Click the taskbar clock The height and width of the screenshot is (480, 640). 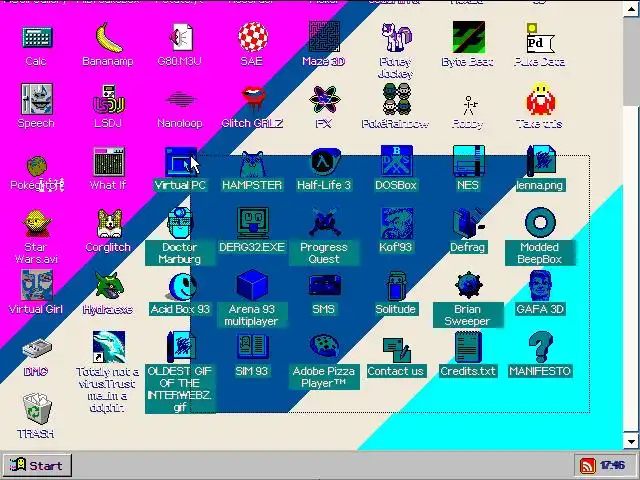612,465
